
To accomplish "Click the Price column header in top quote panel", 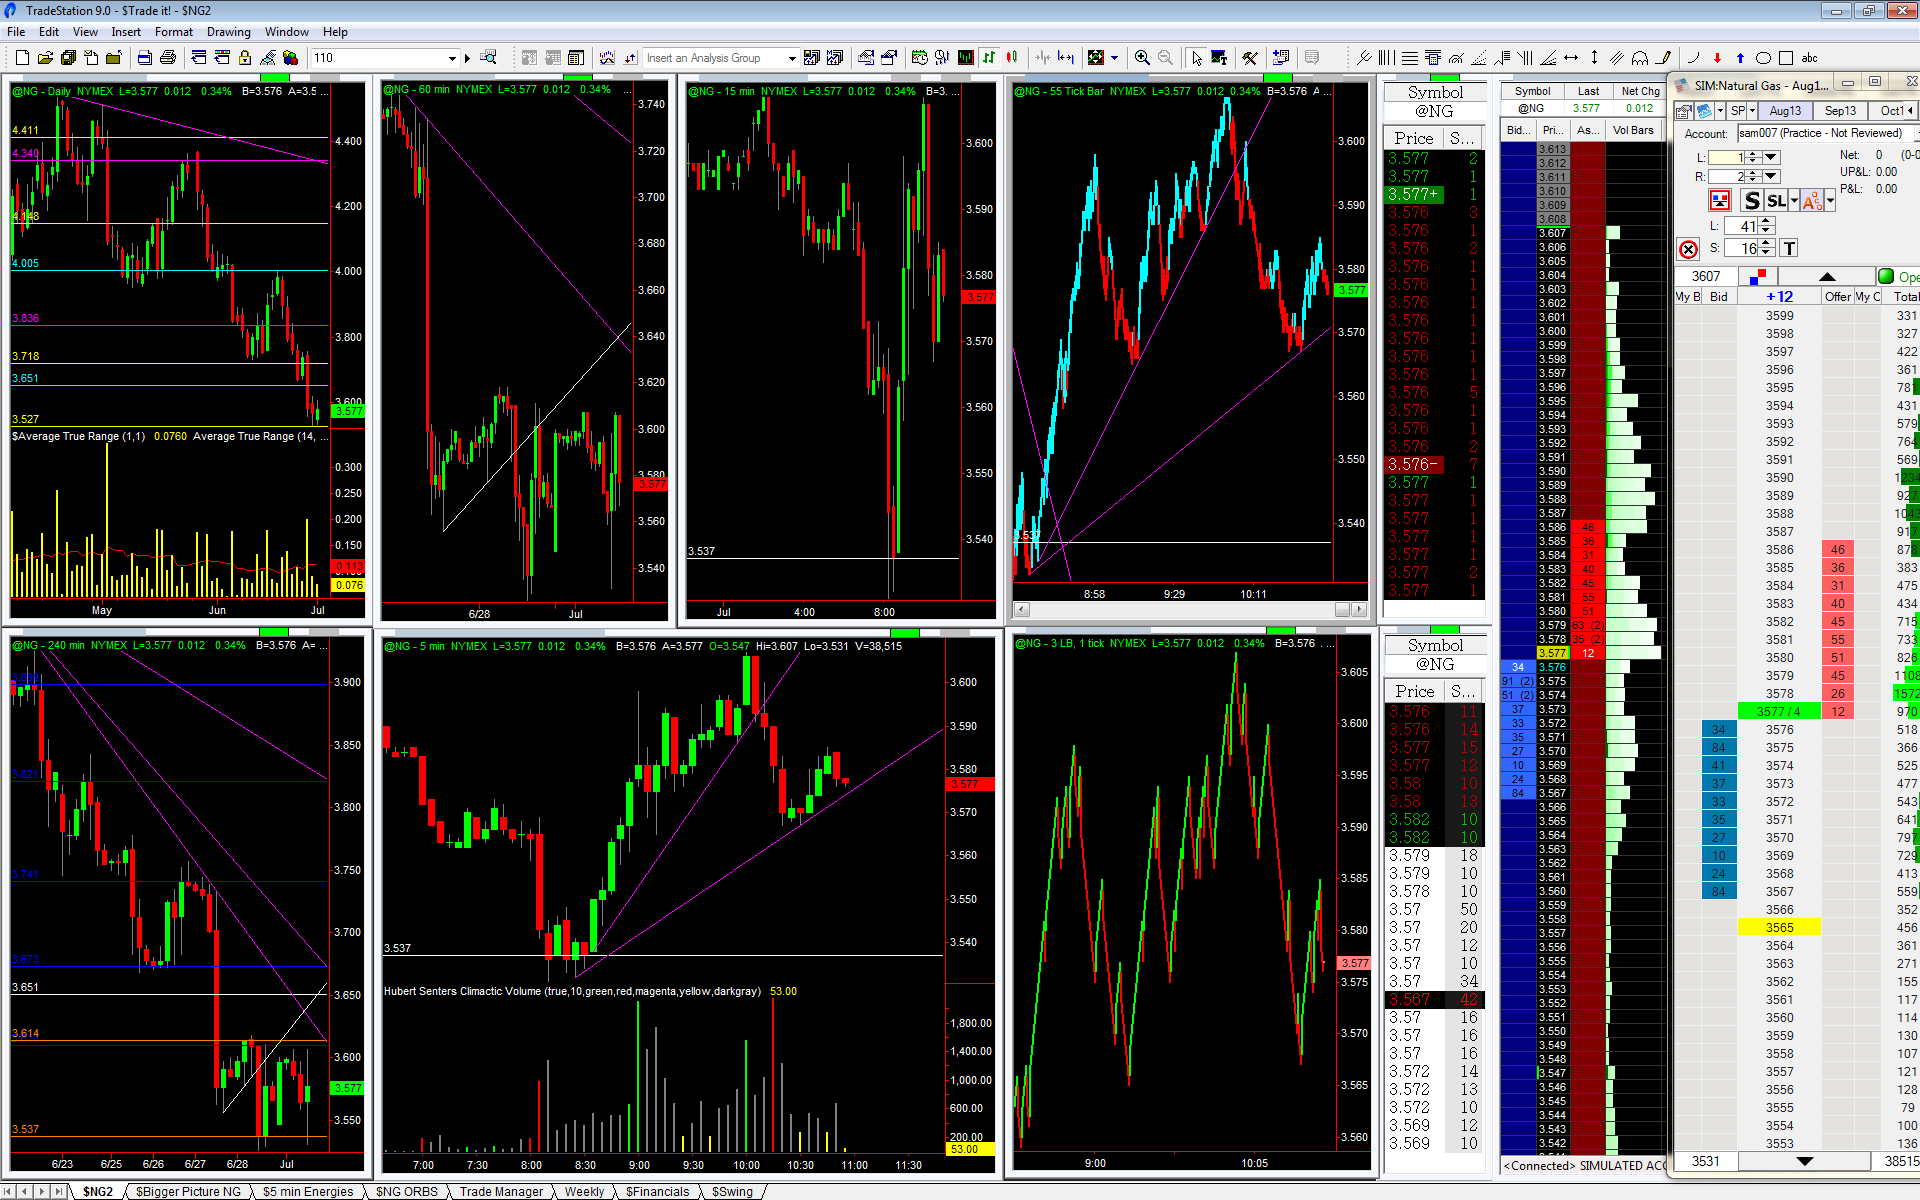I will click(x=1414, y=138).
